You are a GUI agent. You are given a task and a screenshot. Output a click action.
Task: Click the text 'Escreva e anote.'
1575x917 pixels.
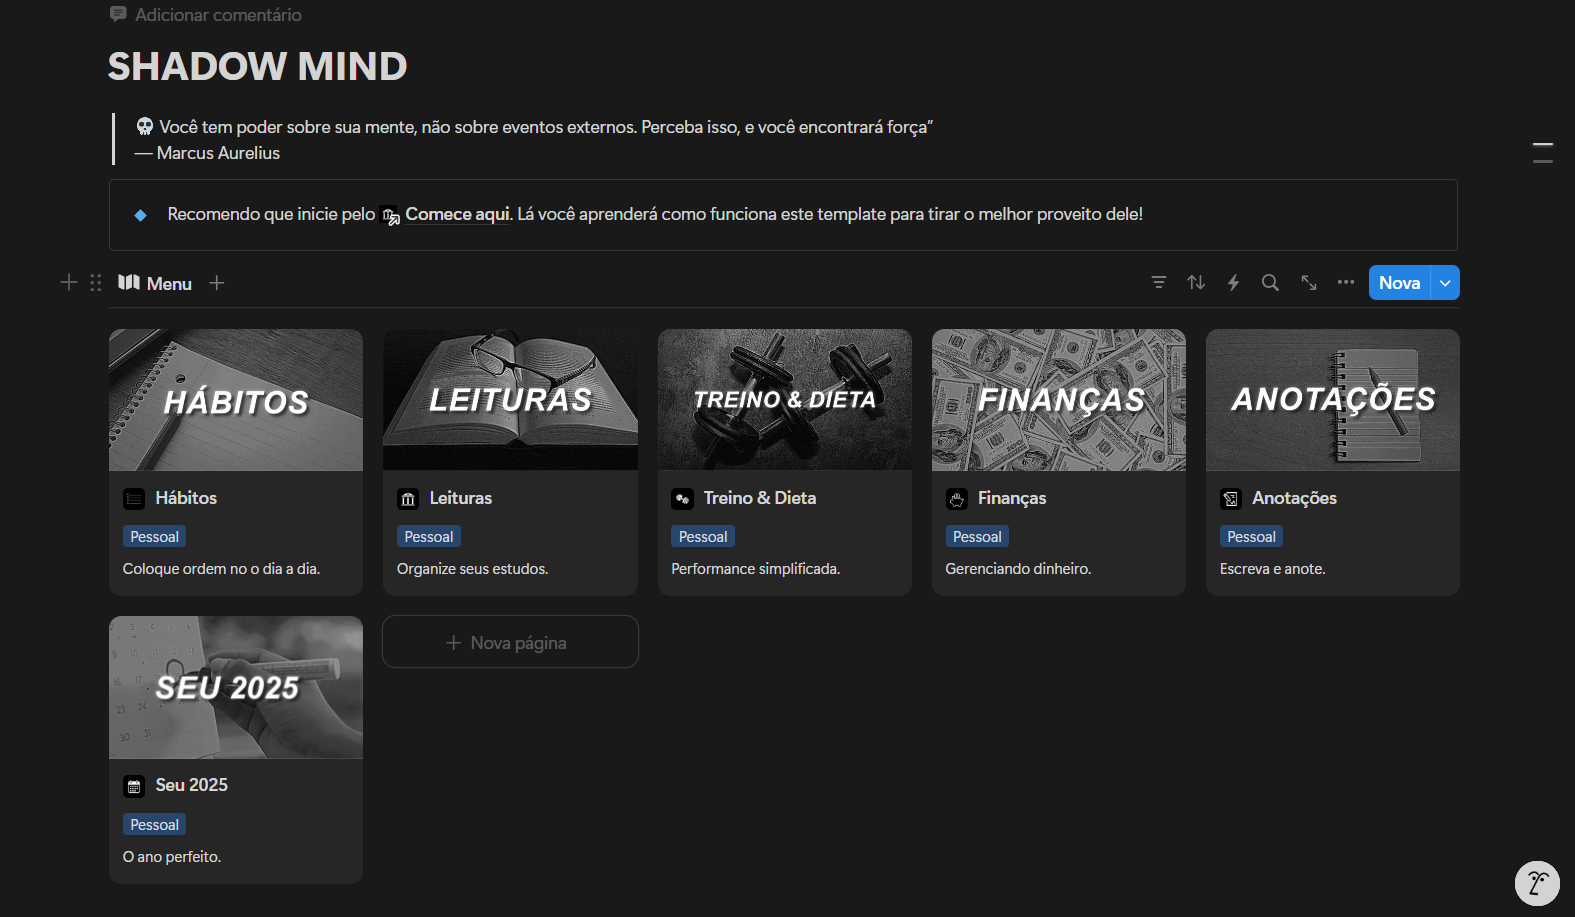(1272, 569)
